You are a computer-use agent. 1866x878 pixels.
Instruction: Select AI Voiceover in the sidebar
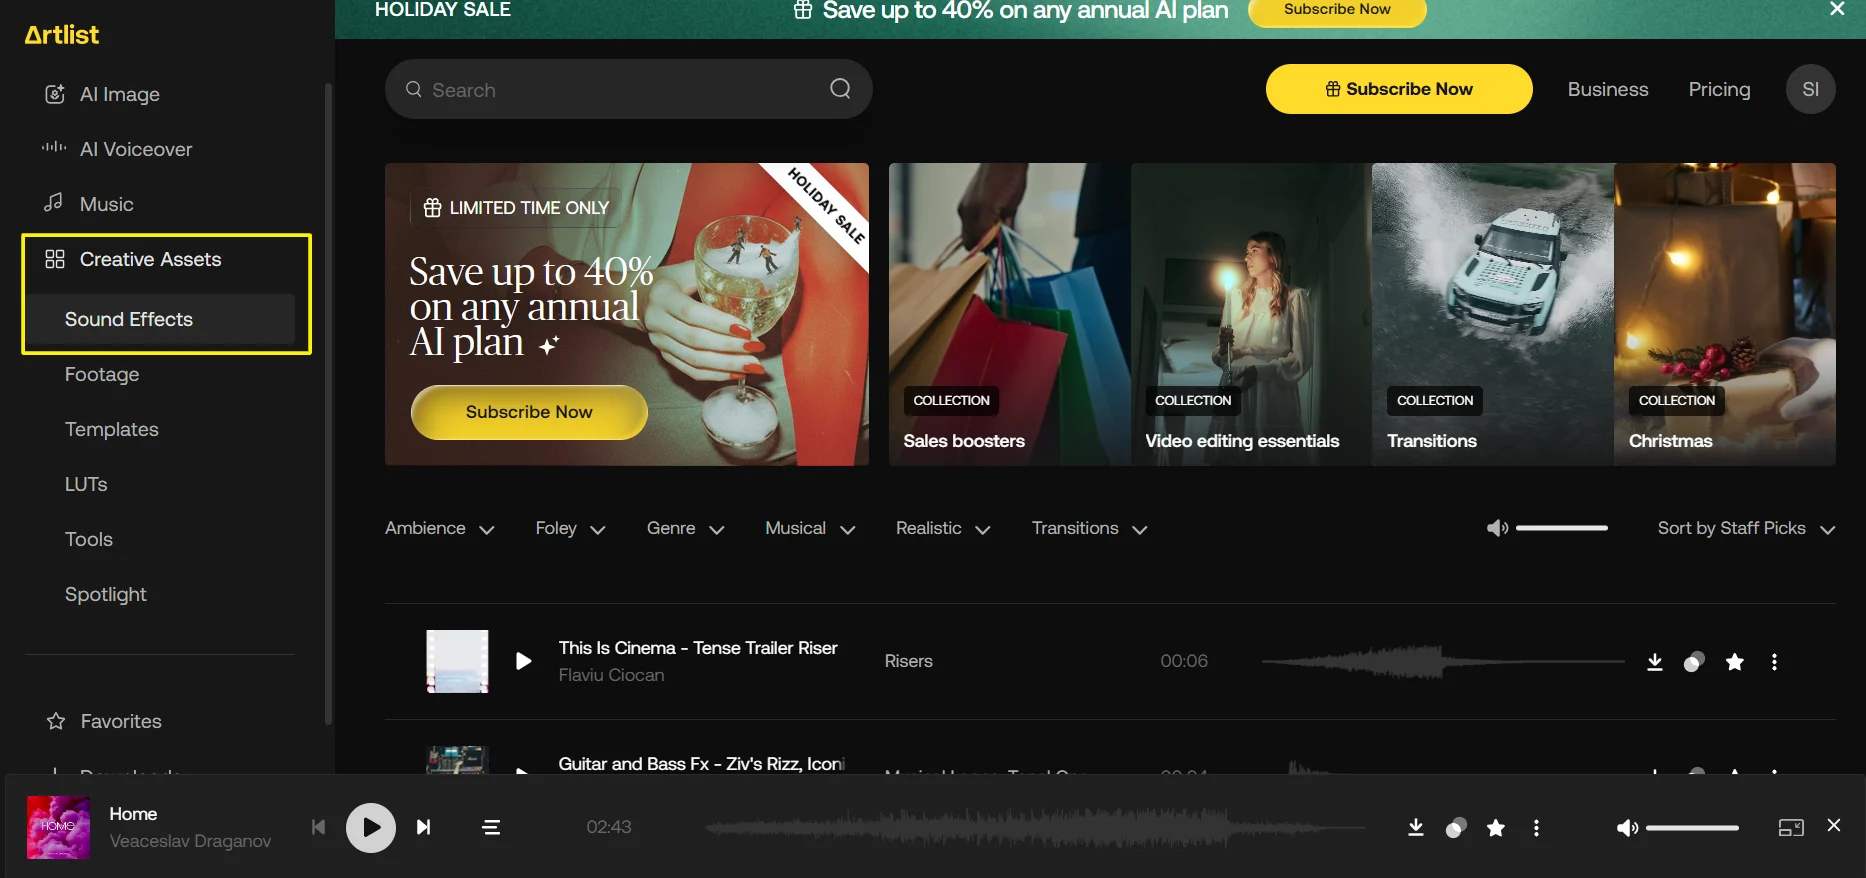136,149
